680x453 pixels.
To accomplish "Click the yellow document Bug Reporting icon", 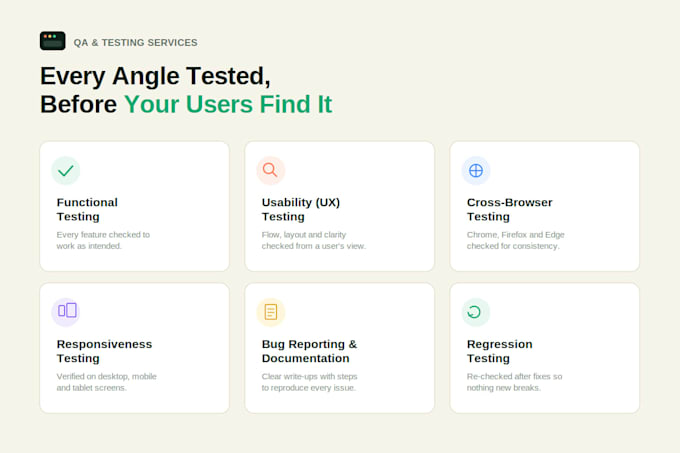I will click(271, 312).
